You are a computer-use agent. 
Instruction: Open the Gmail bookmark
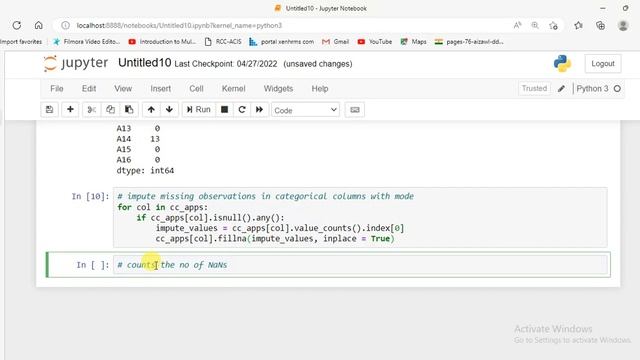point(336,42)
